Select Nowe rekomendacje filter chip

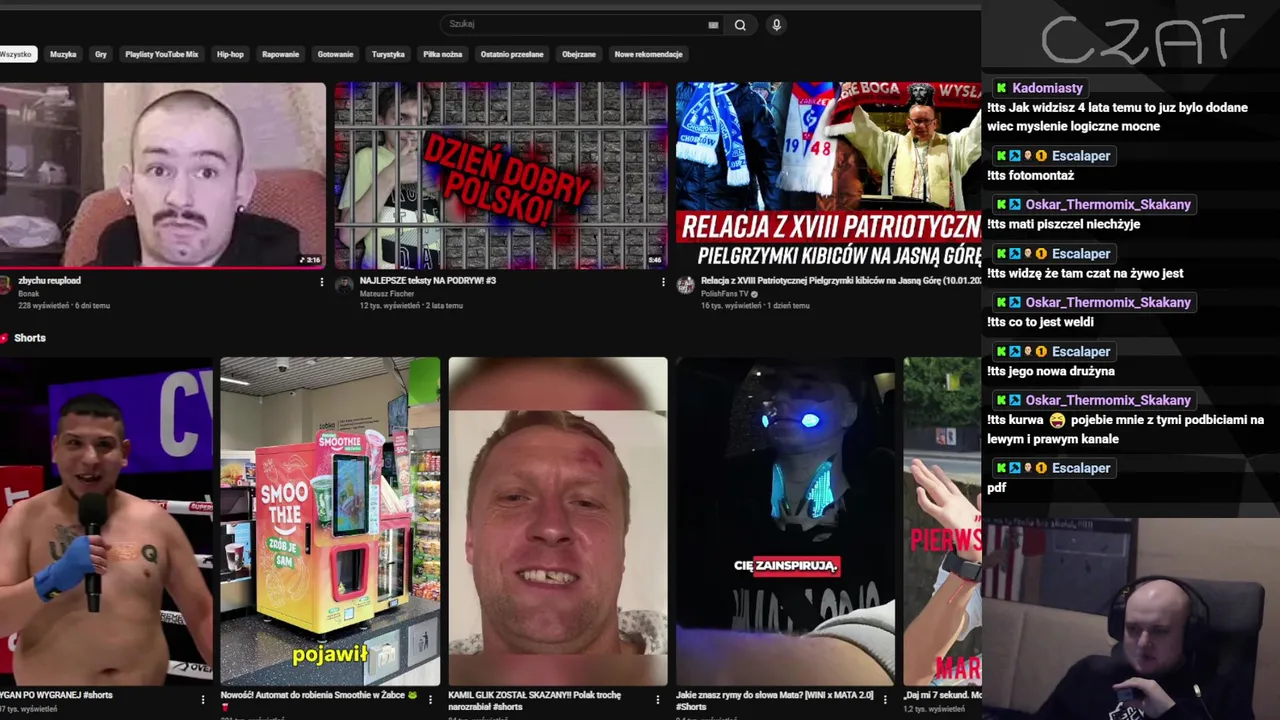[x=648, y=54]
